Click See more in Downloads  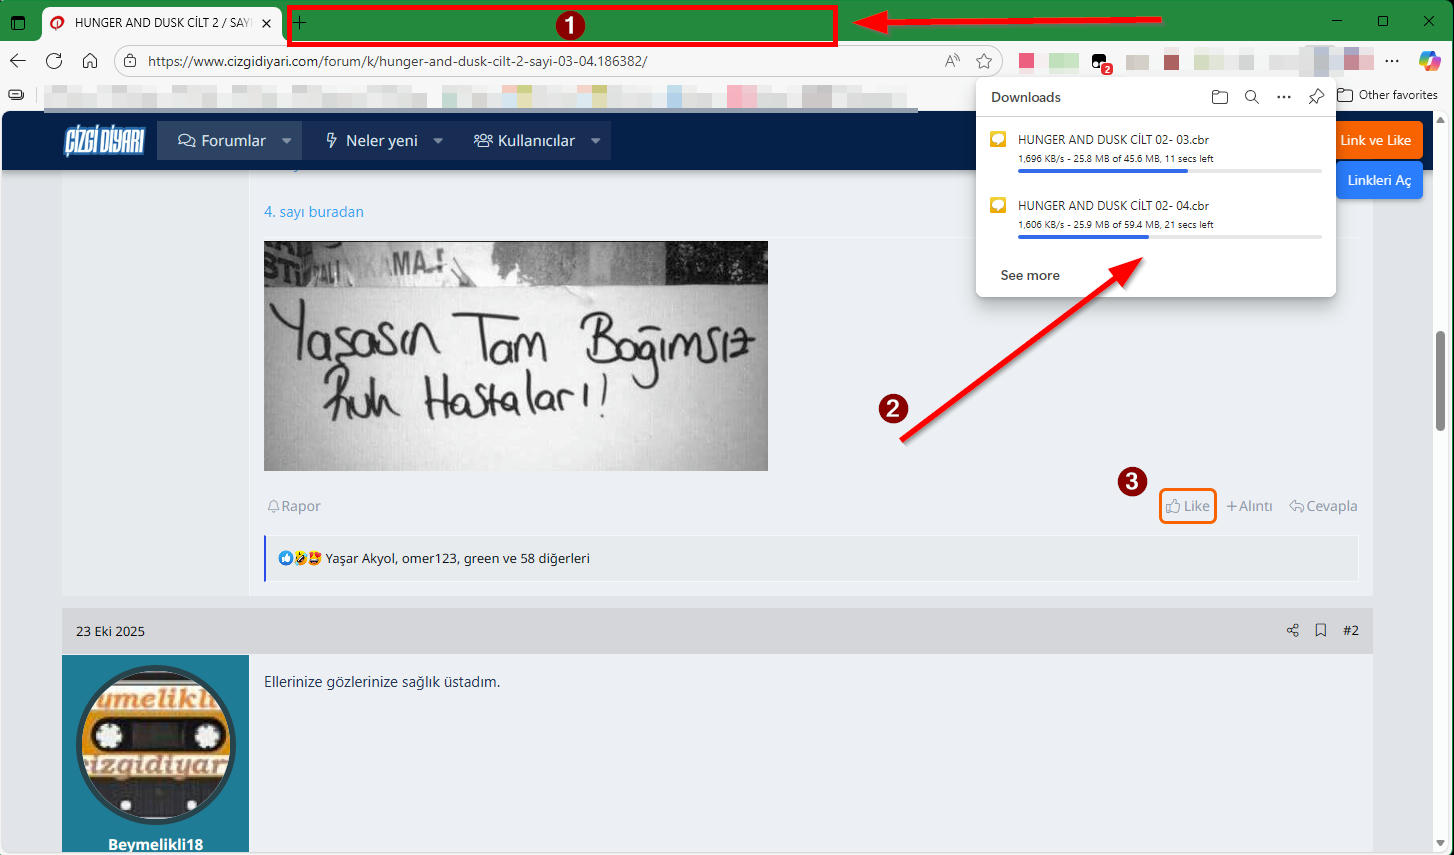pos(1029,275)
